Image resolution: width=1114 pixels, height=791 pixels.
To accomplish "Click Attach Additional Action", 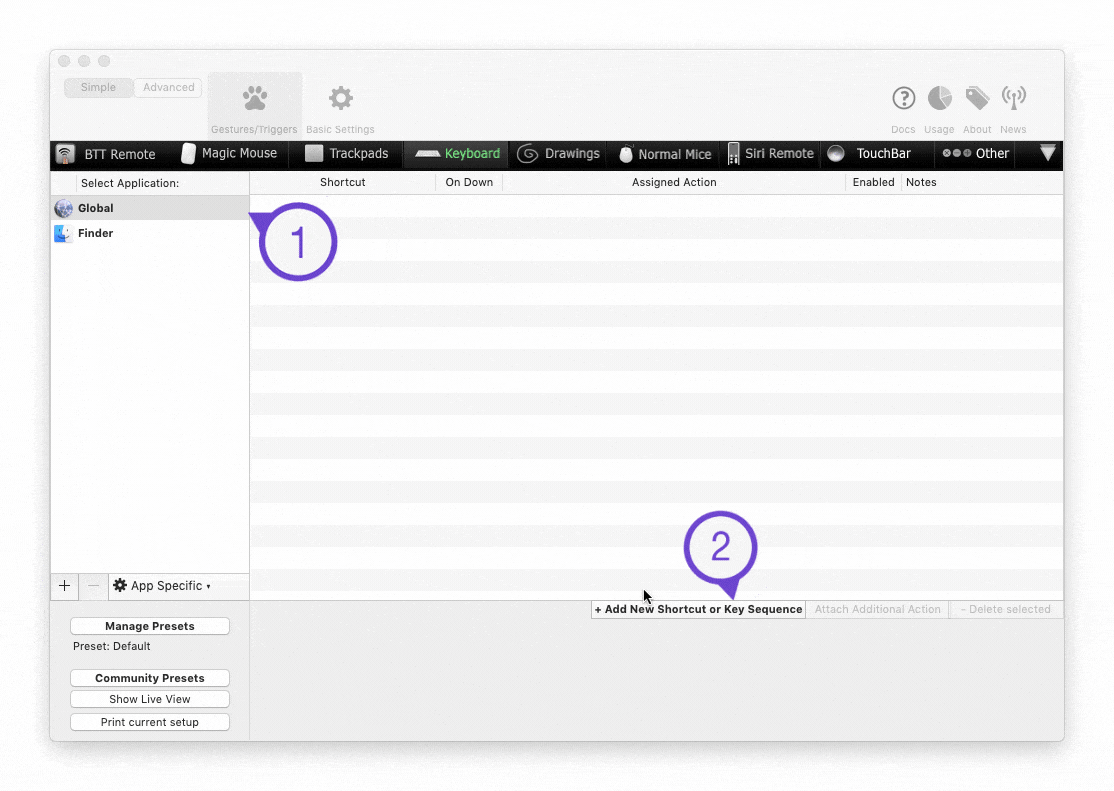I will pos(877,609).
